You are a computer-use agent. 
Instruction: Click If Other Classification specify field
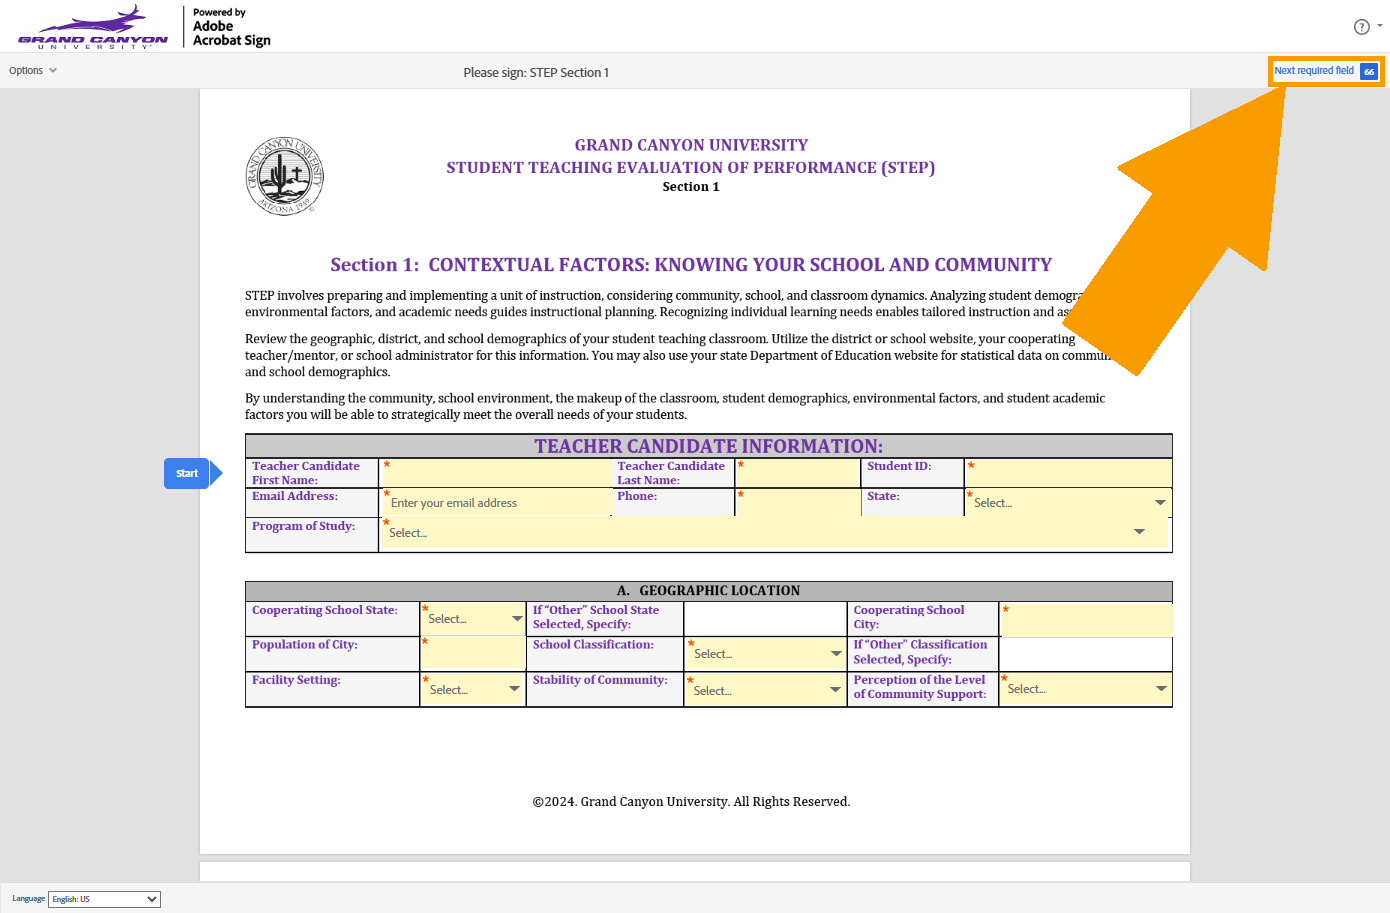pos(1086,654)
